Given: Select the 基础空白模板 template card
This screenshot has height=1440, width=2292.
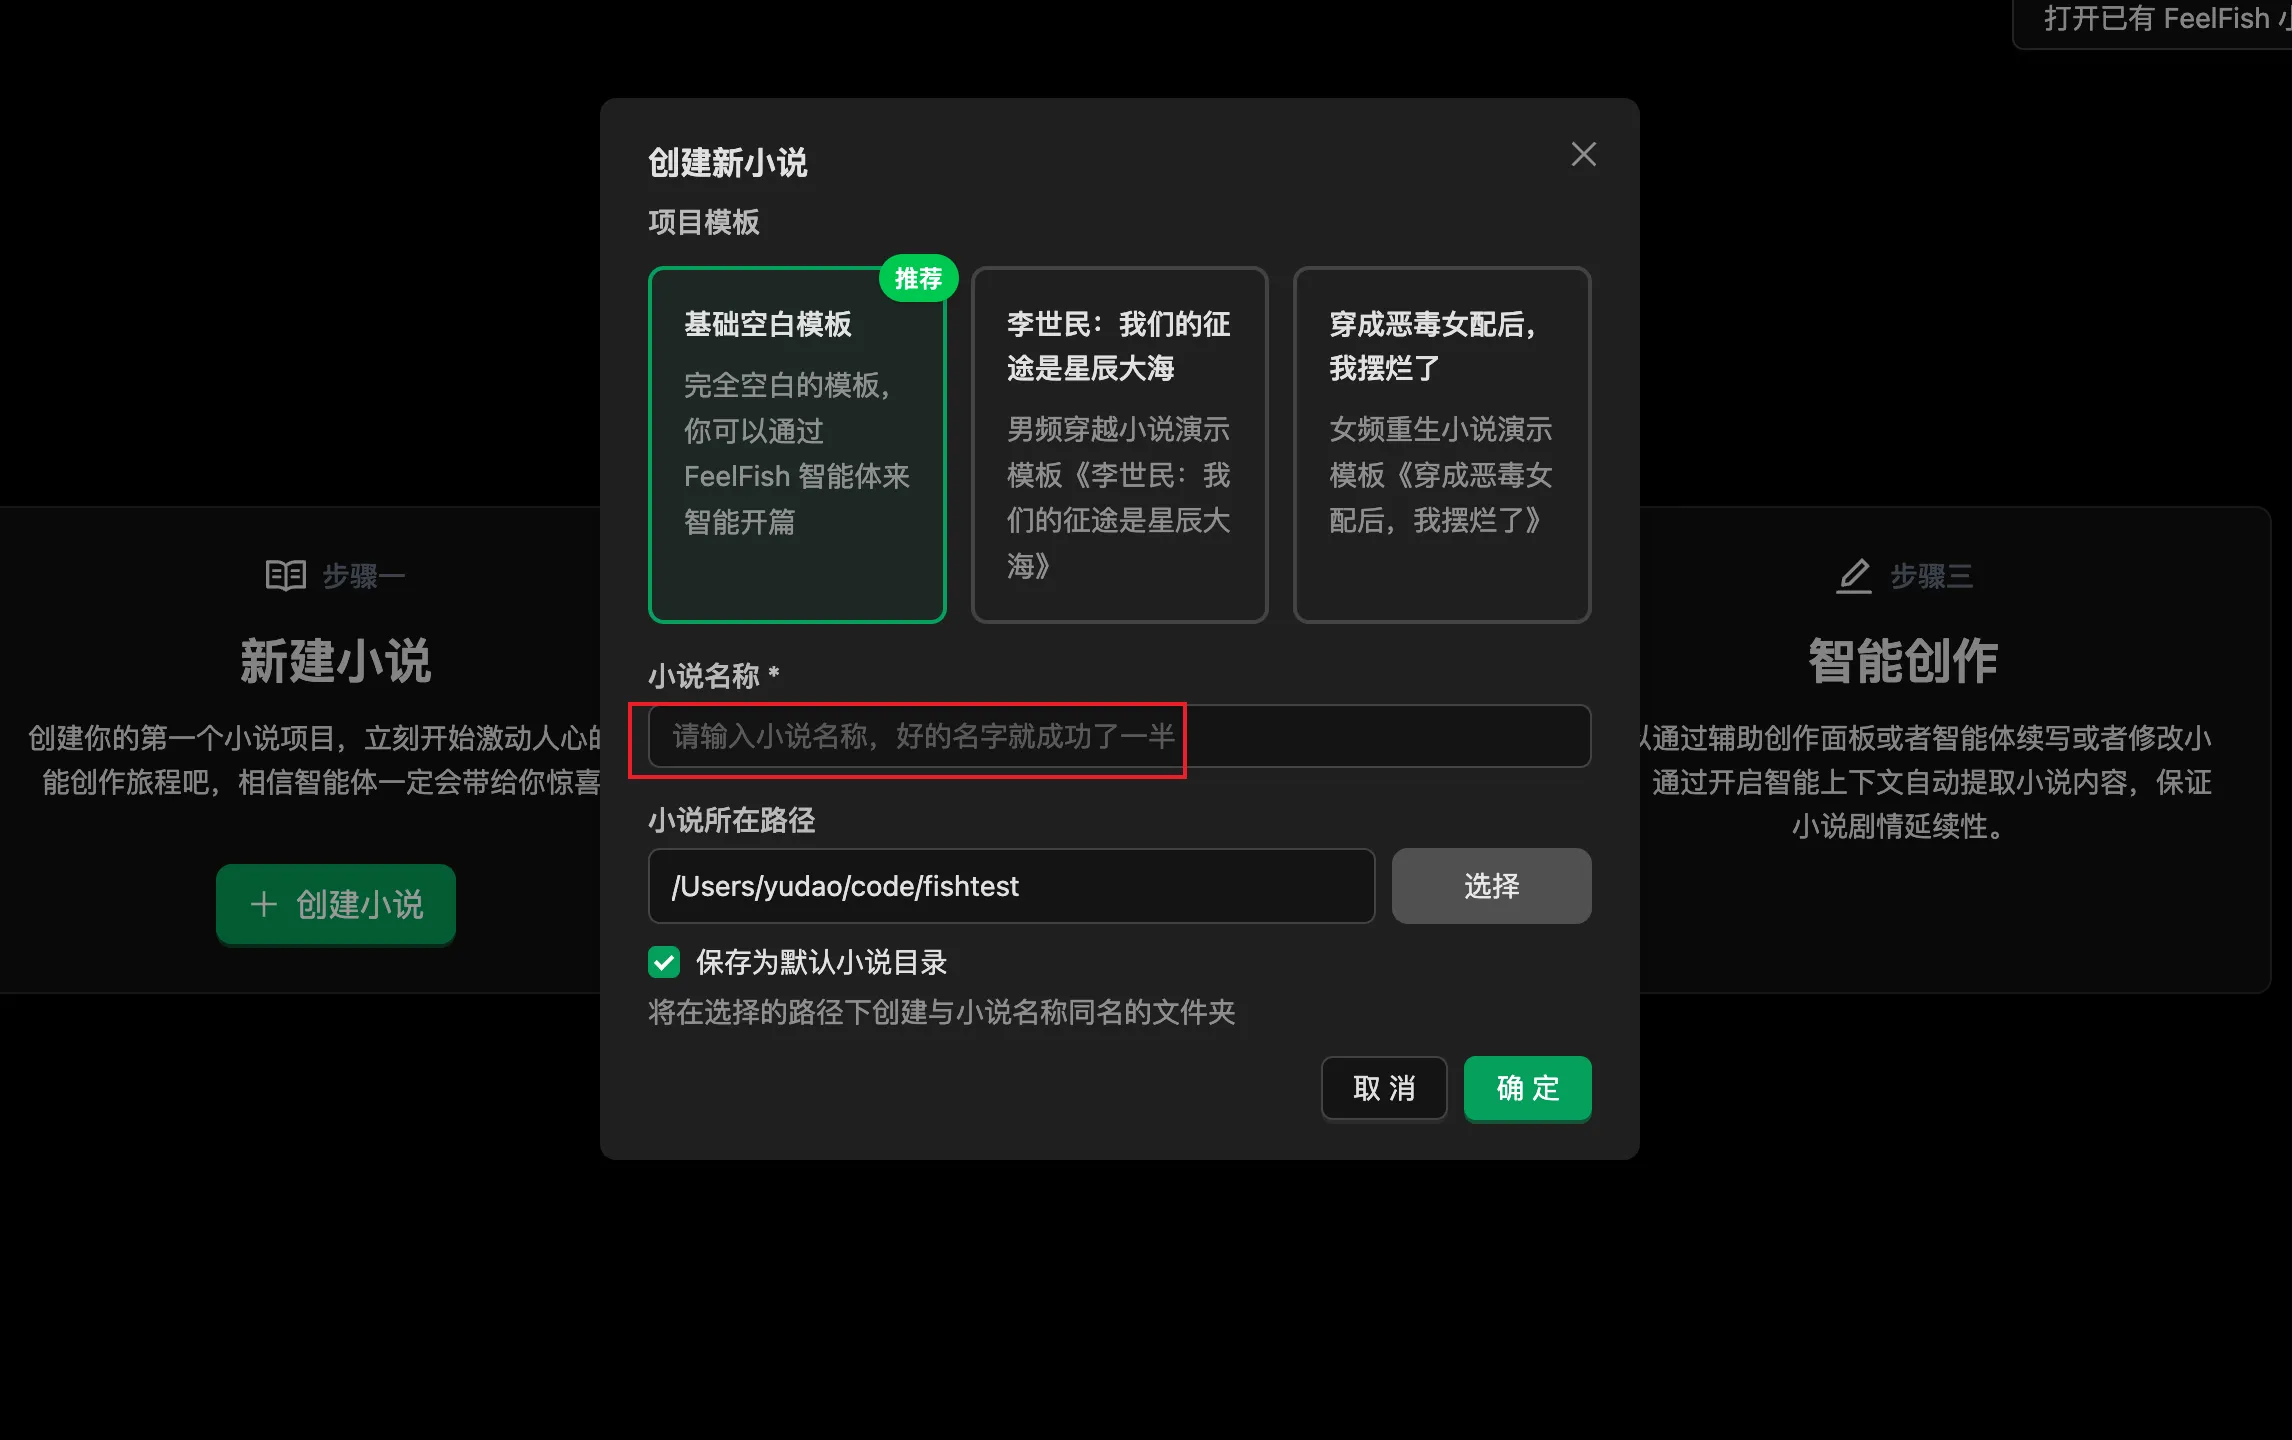Looking at the screenshot, I should coord(796,445).
